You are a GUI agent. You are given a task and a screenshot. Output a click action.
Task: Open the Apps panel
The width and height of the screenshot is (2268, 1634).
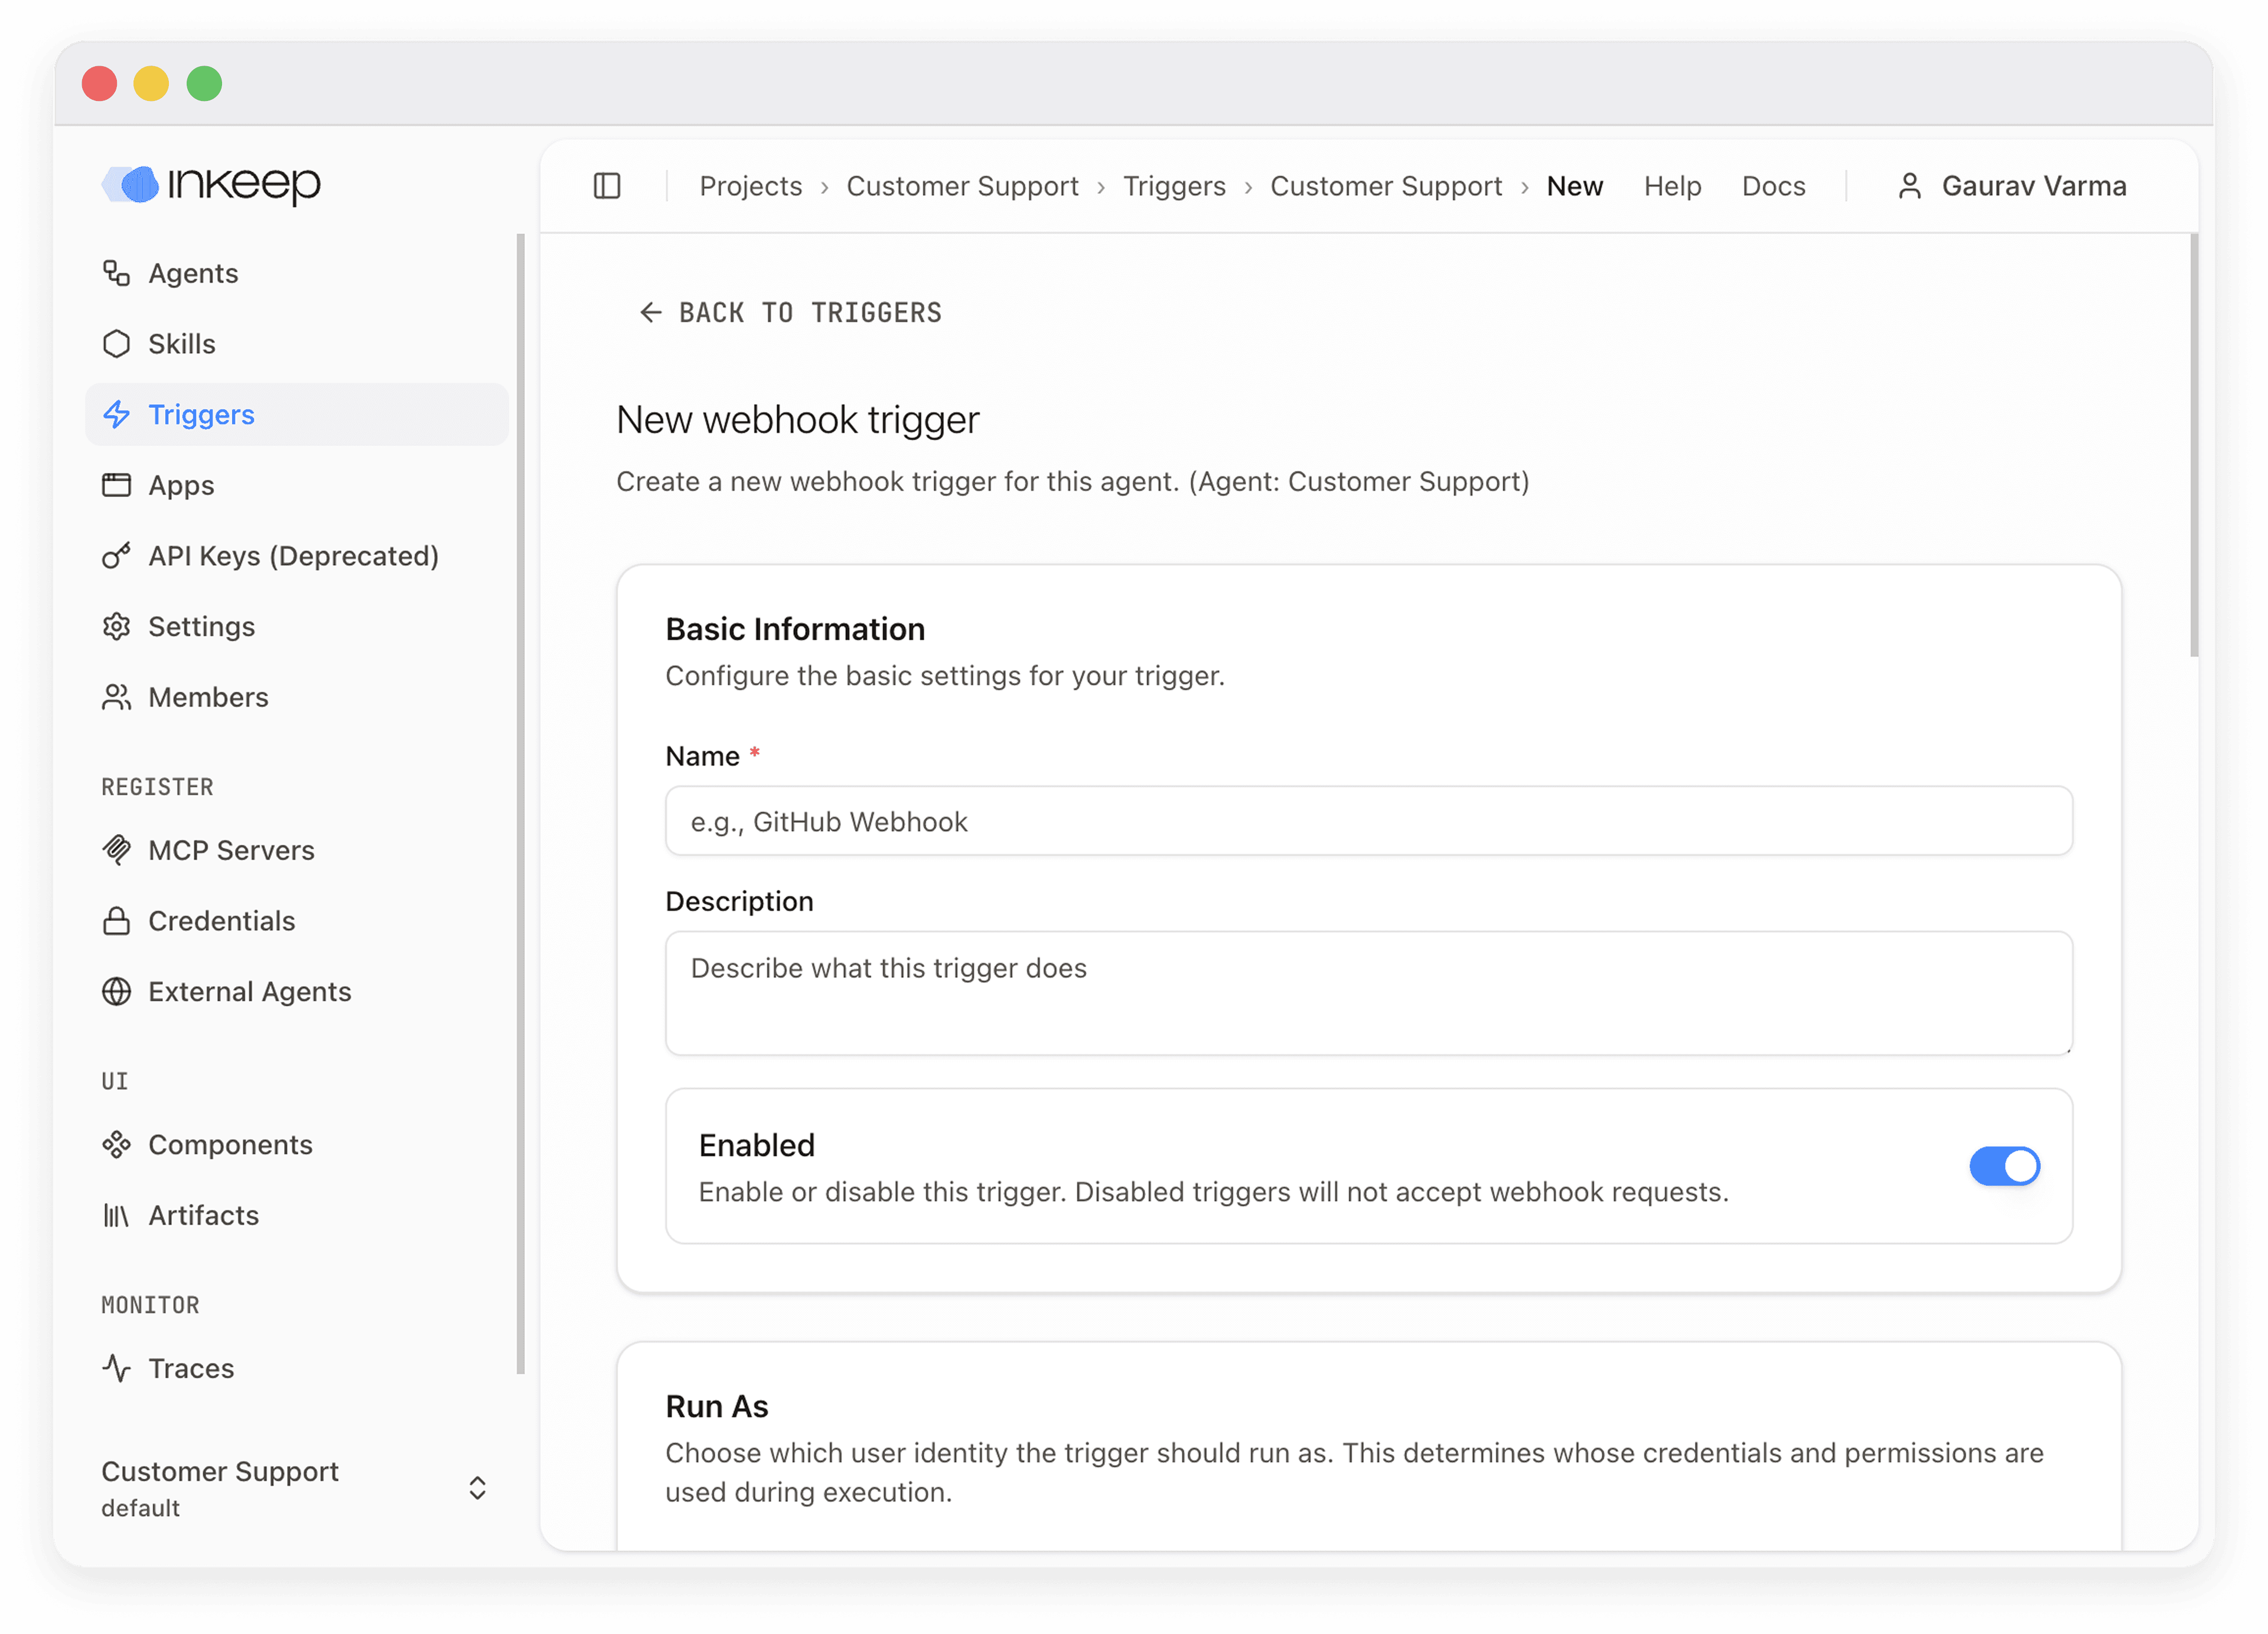tap(117, 485)
